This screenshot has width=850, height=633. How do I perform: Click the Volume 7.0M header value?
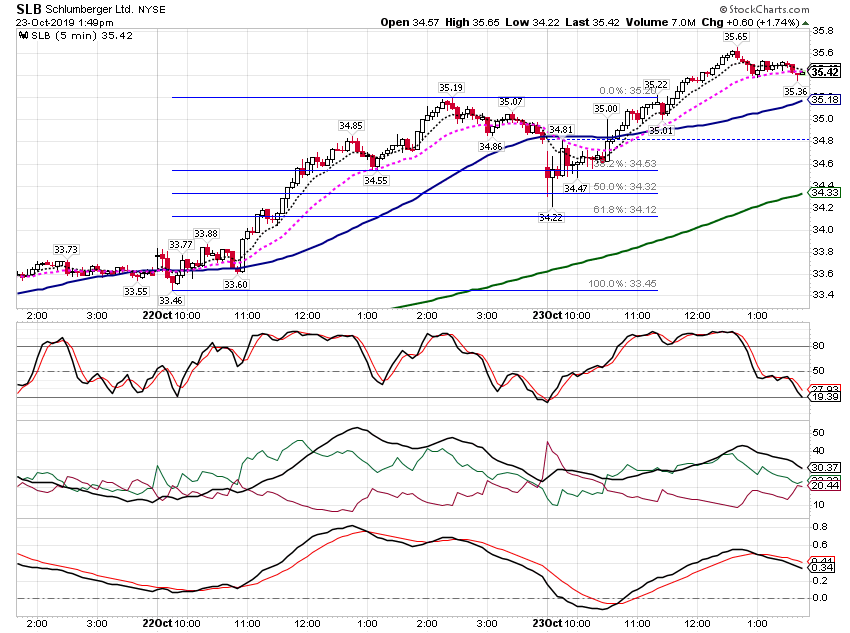pos(660,22)
